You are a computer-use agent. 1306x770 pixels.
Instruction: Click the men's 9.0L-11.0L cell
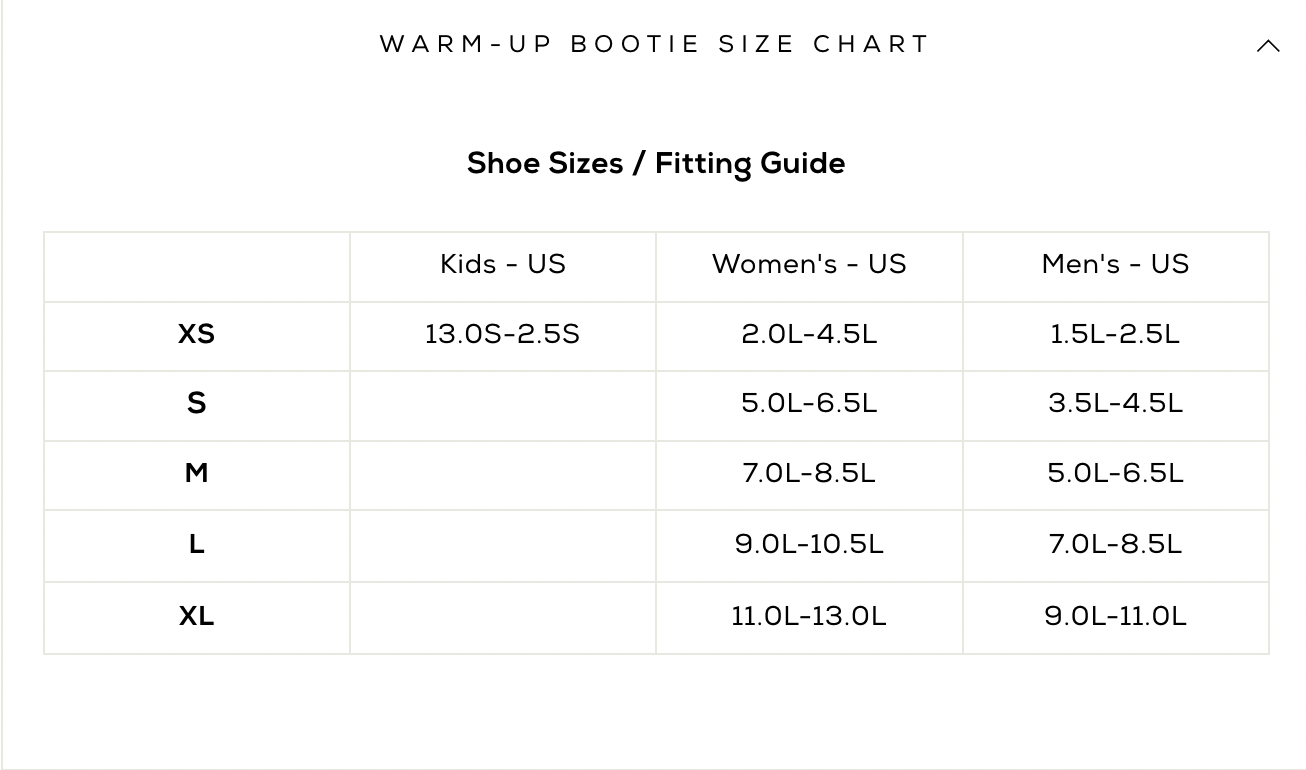1115,616
